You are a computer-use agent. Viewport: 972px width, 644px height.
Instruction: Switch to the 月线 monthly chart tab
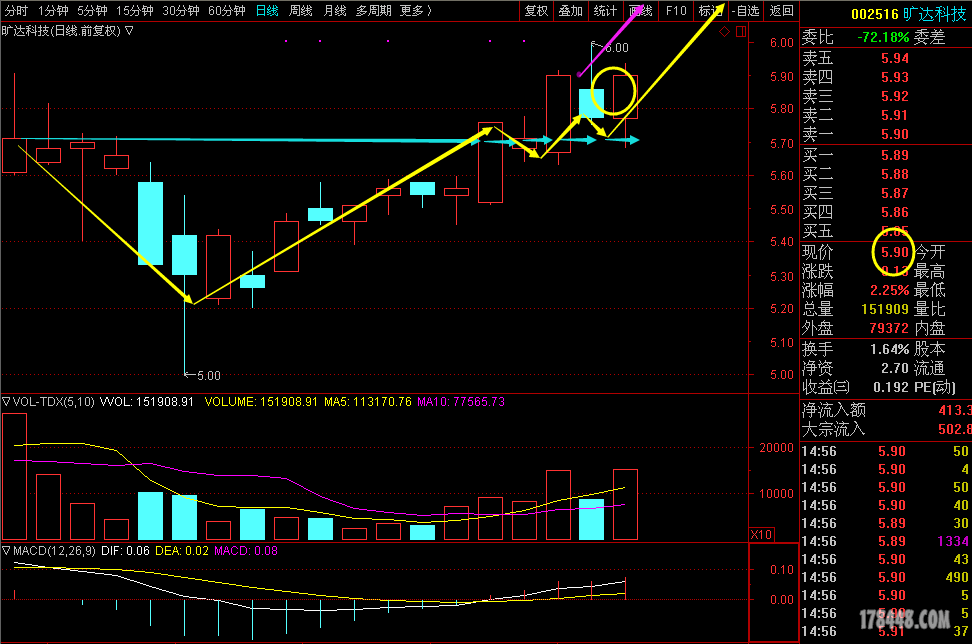point(335,11)
